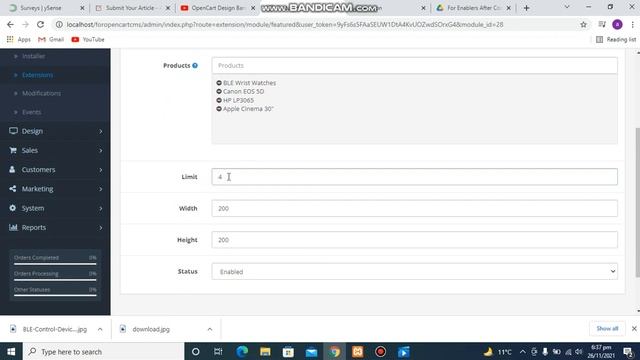Open Microsoft Edge from the taskbar

point(242,351)
